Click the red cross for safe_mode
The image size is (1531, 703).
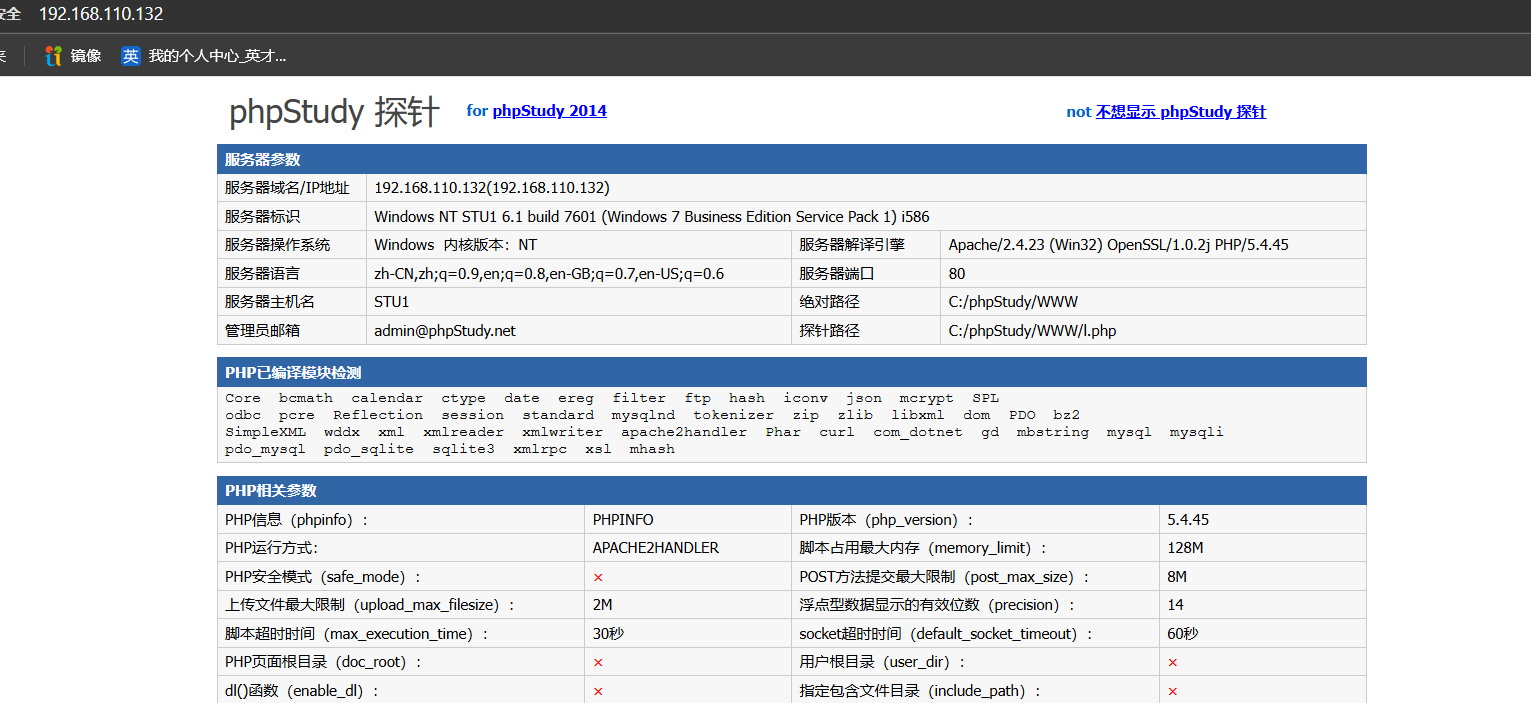[x=598, y=577]
